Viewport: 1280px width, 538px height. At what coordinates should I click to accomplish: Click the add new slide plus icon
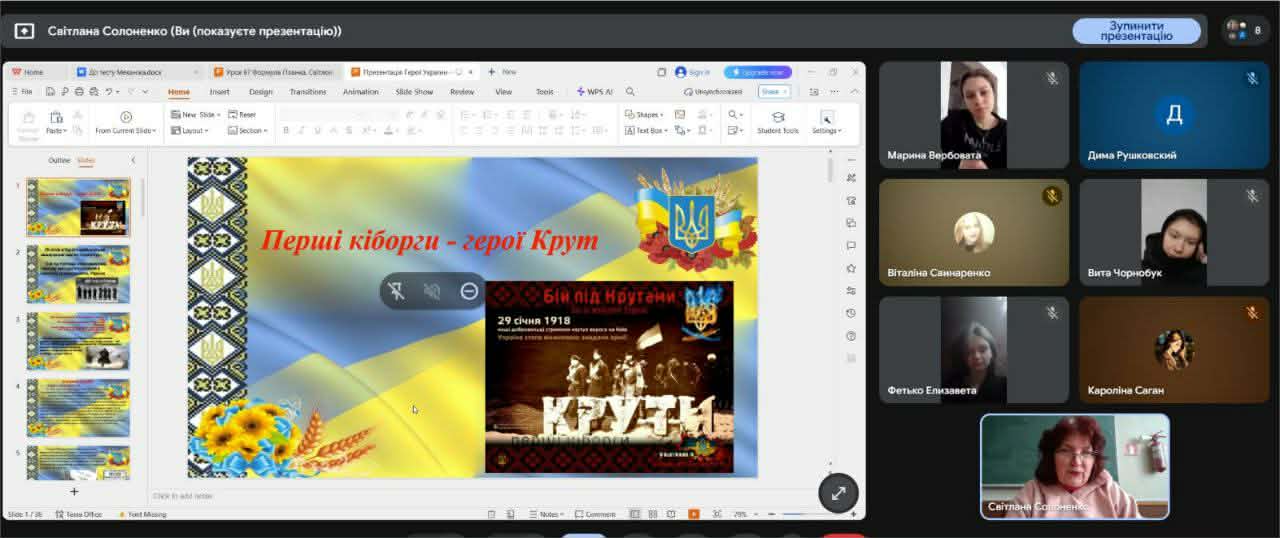point(74,491)
